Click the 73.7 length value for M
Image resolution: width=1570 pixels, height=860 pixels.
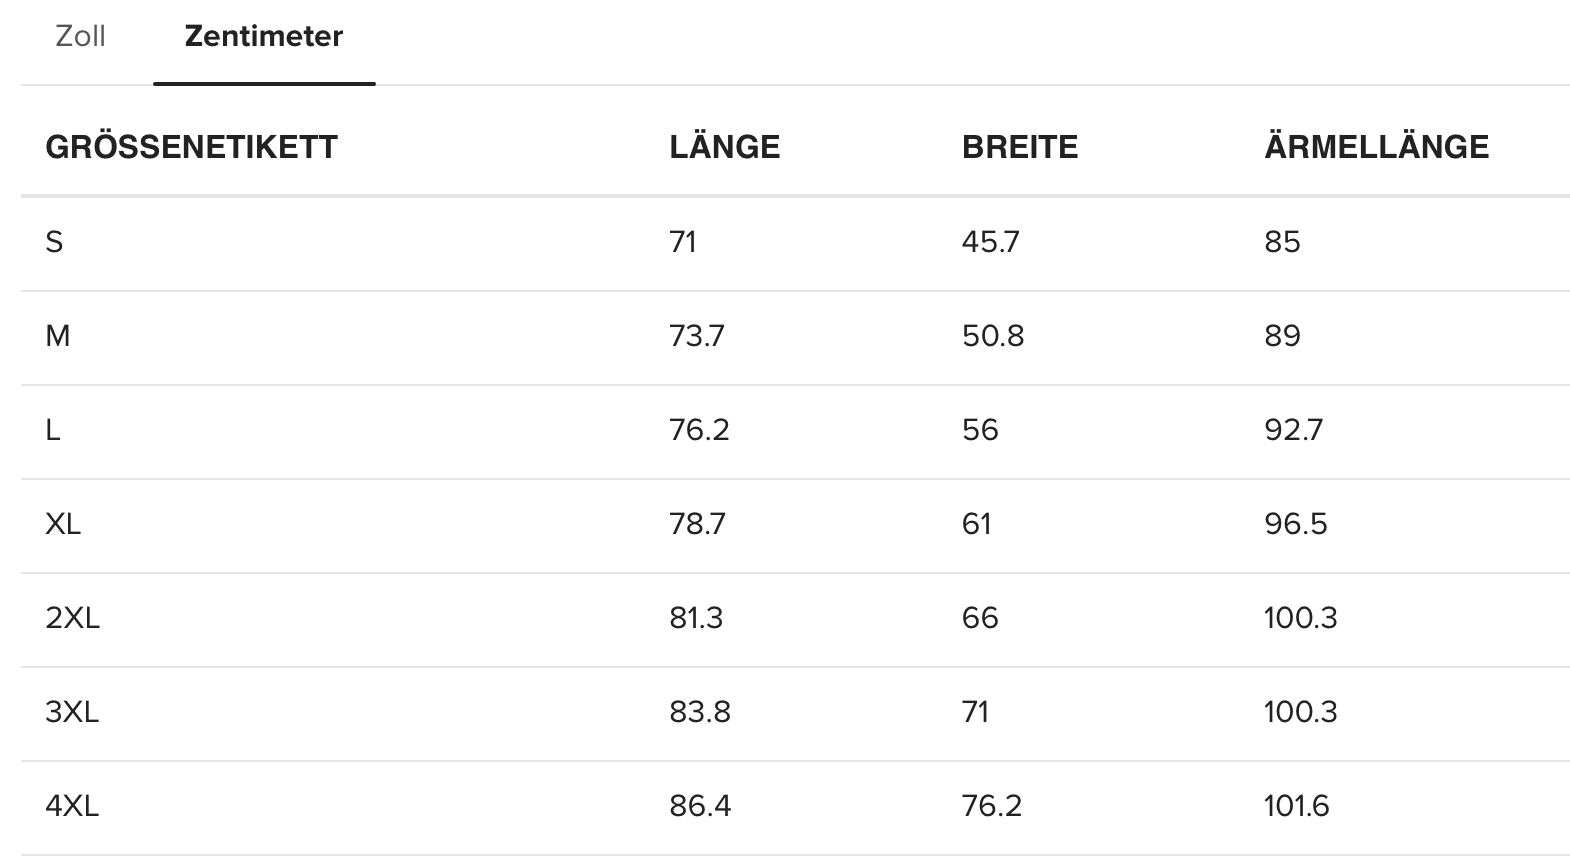pyautogui.click(x=697, y=336)
